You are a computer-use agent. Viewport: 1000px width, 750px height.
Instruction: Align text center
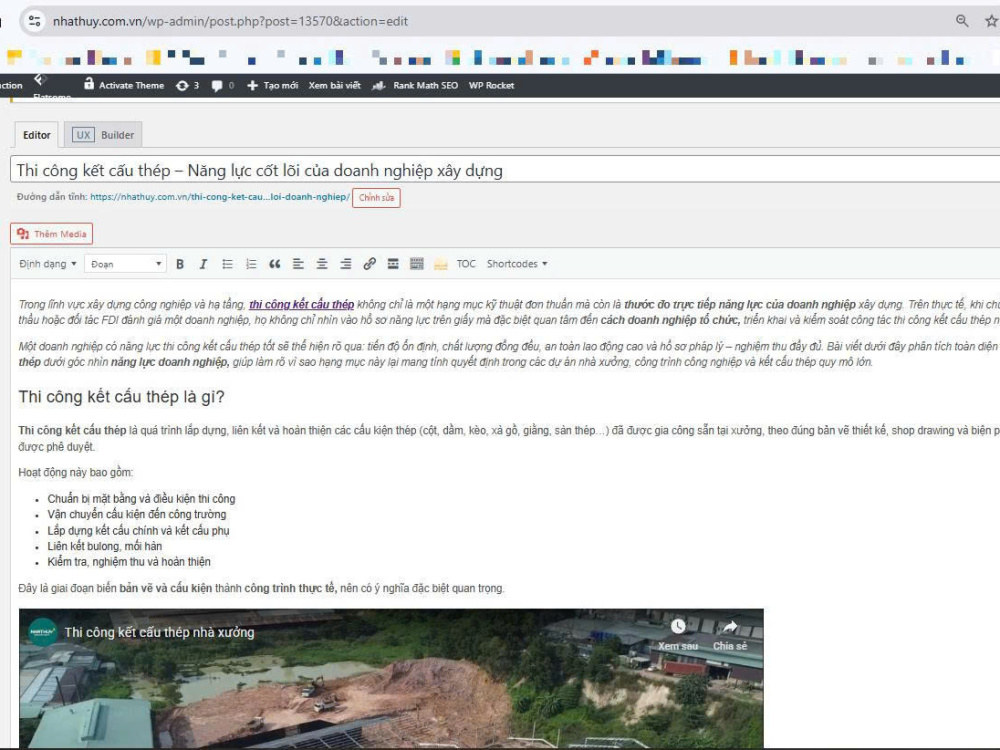[322, 264]
